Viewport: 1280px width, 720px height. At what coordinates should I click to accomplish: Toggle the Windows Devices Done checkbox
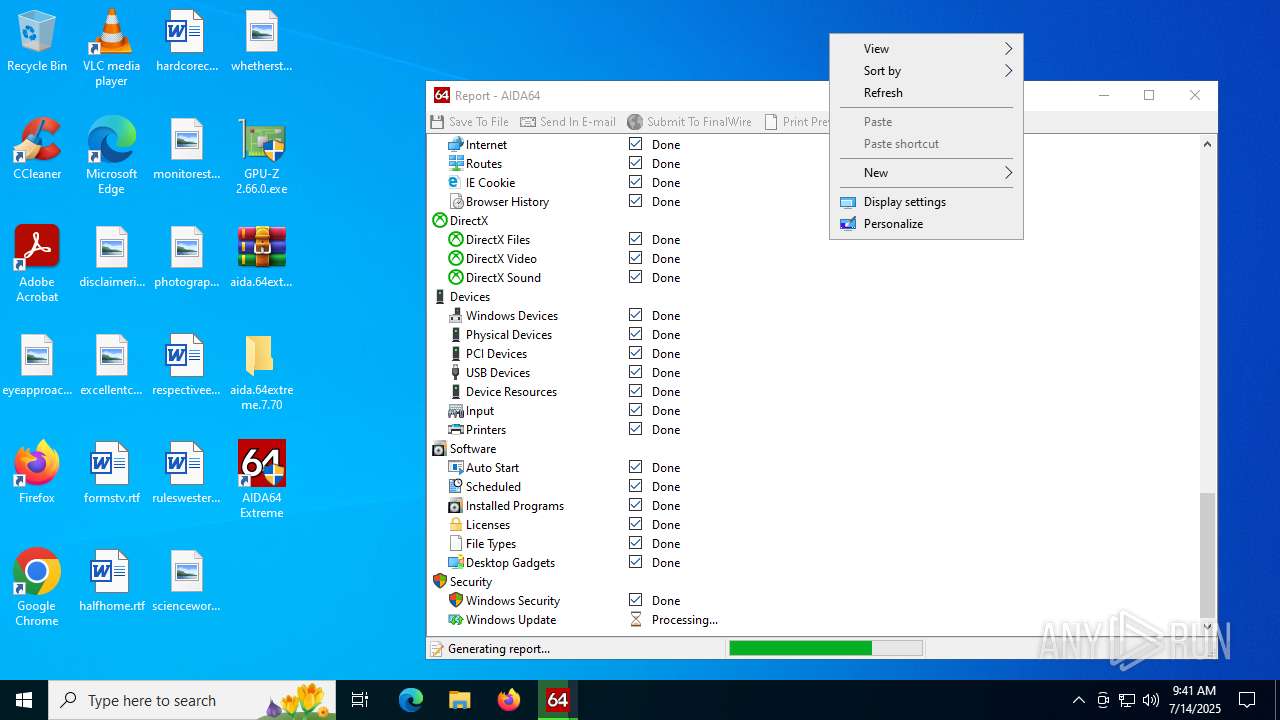coord(635,315)
